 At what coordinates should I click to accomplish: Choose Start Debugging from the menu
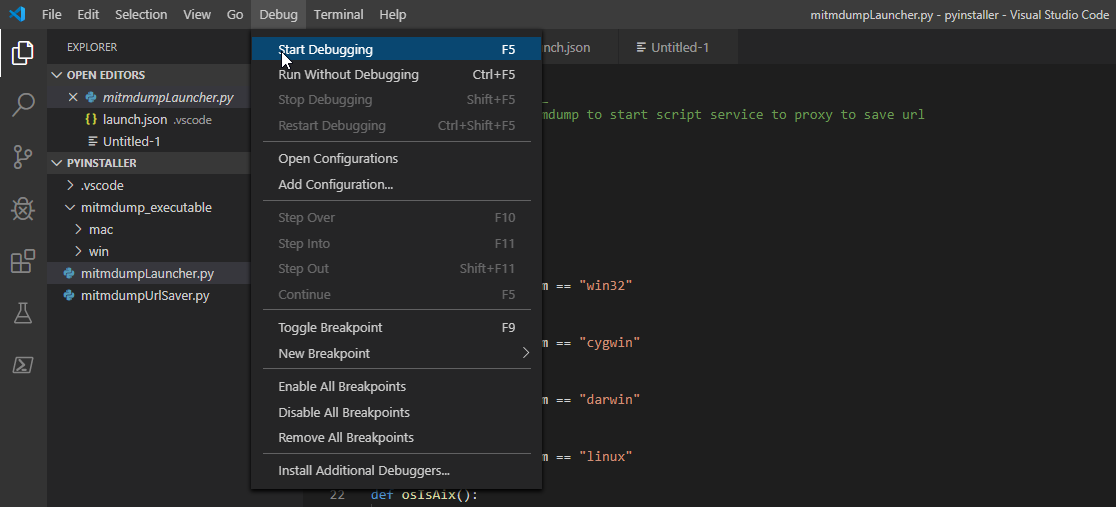click(326, 49)
